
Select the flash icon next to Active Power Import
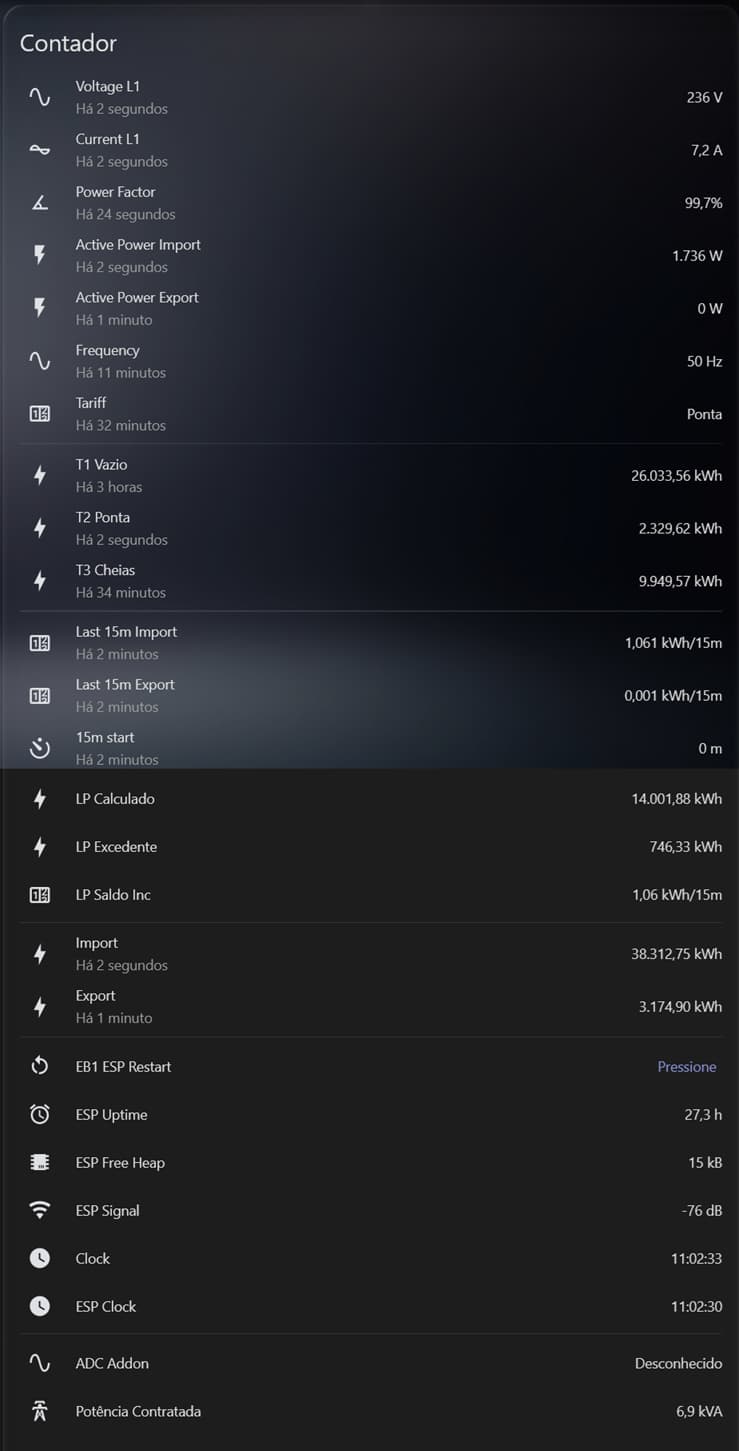pos(40,255)
